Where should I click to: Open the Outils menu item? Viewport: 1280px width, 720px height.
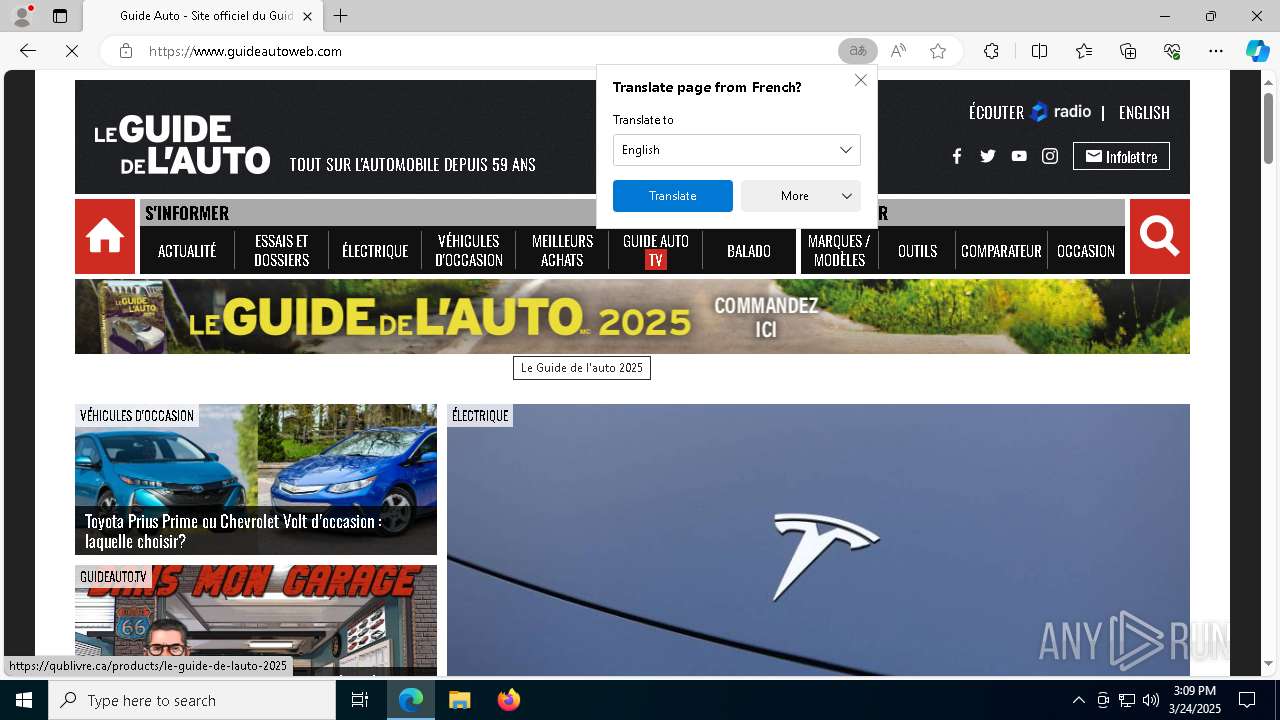pos(917,251)
